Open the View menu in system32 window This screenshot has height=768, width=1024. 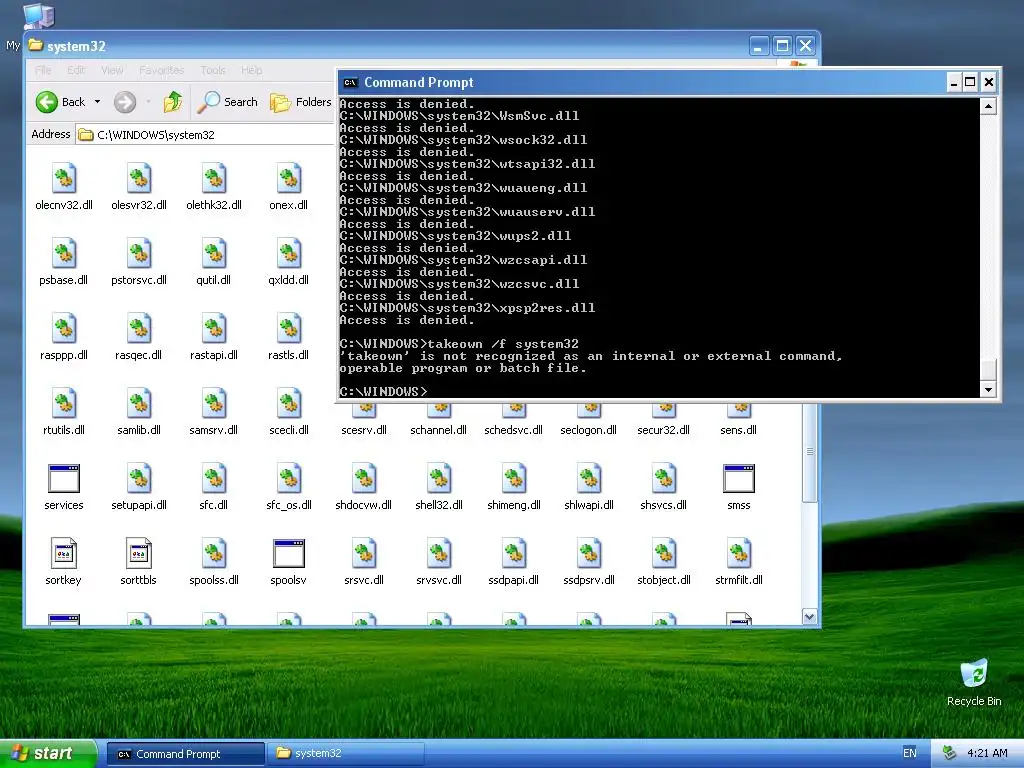112,70
